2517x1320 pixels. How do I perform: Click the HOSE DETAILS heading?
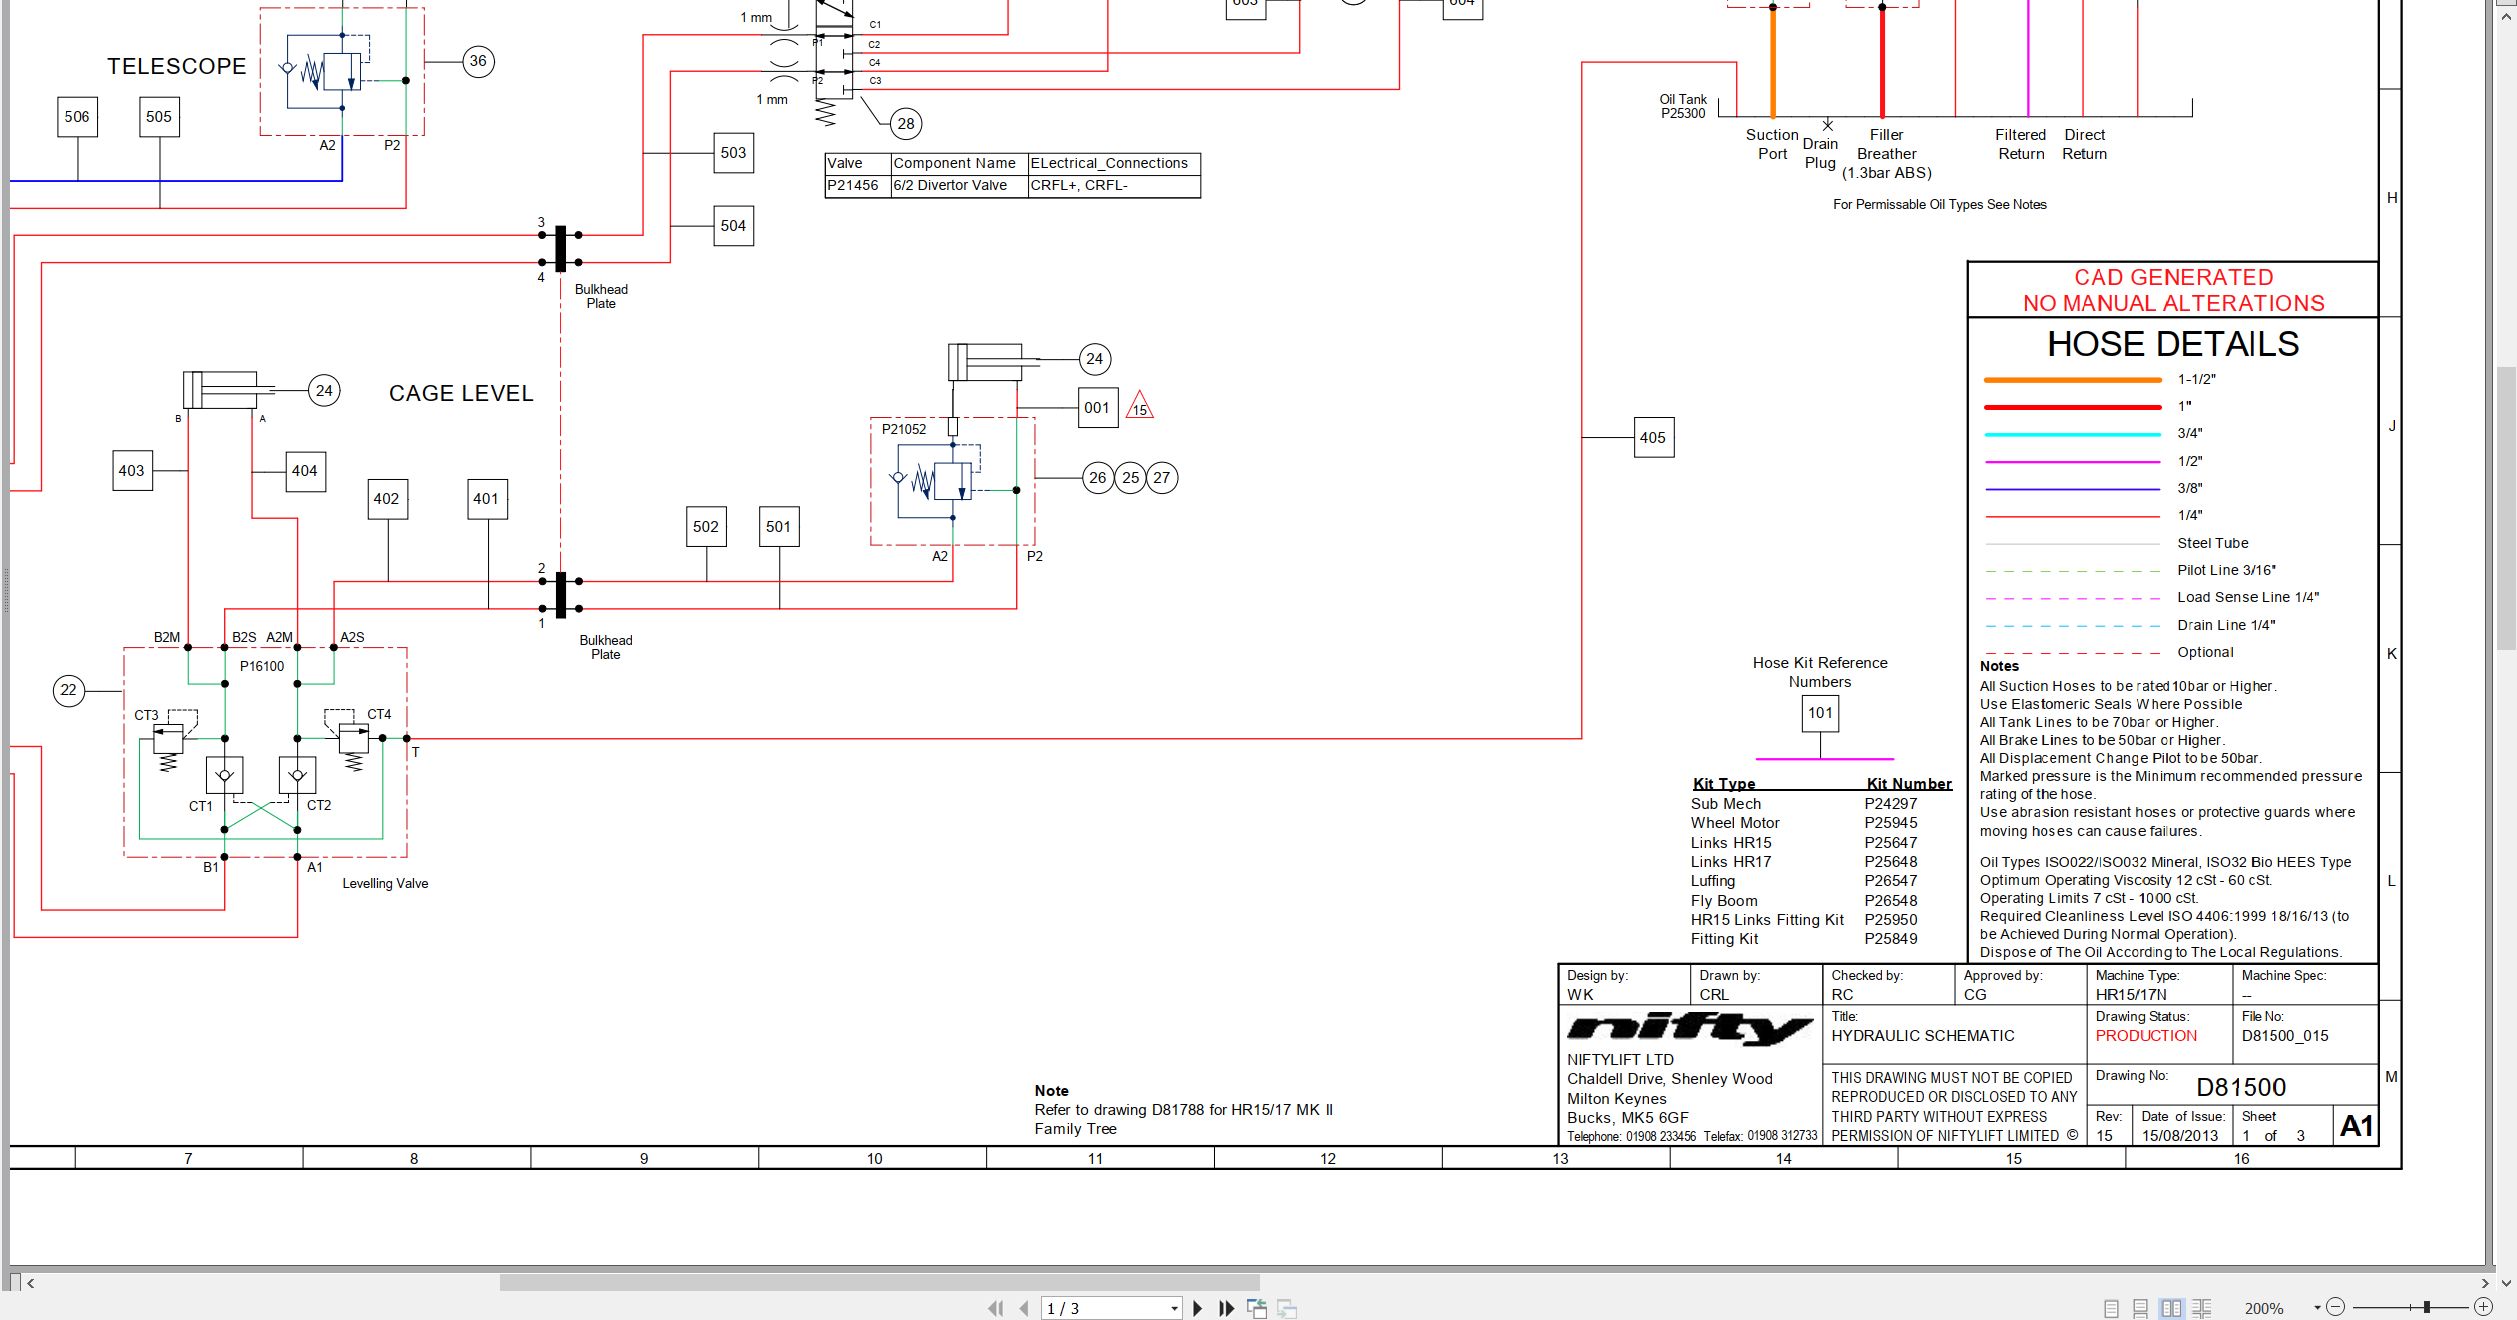click(2173, 344)
